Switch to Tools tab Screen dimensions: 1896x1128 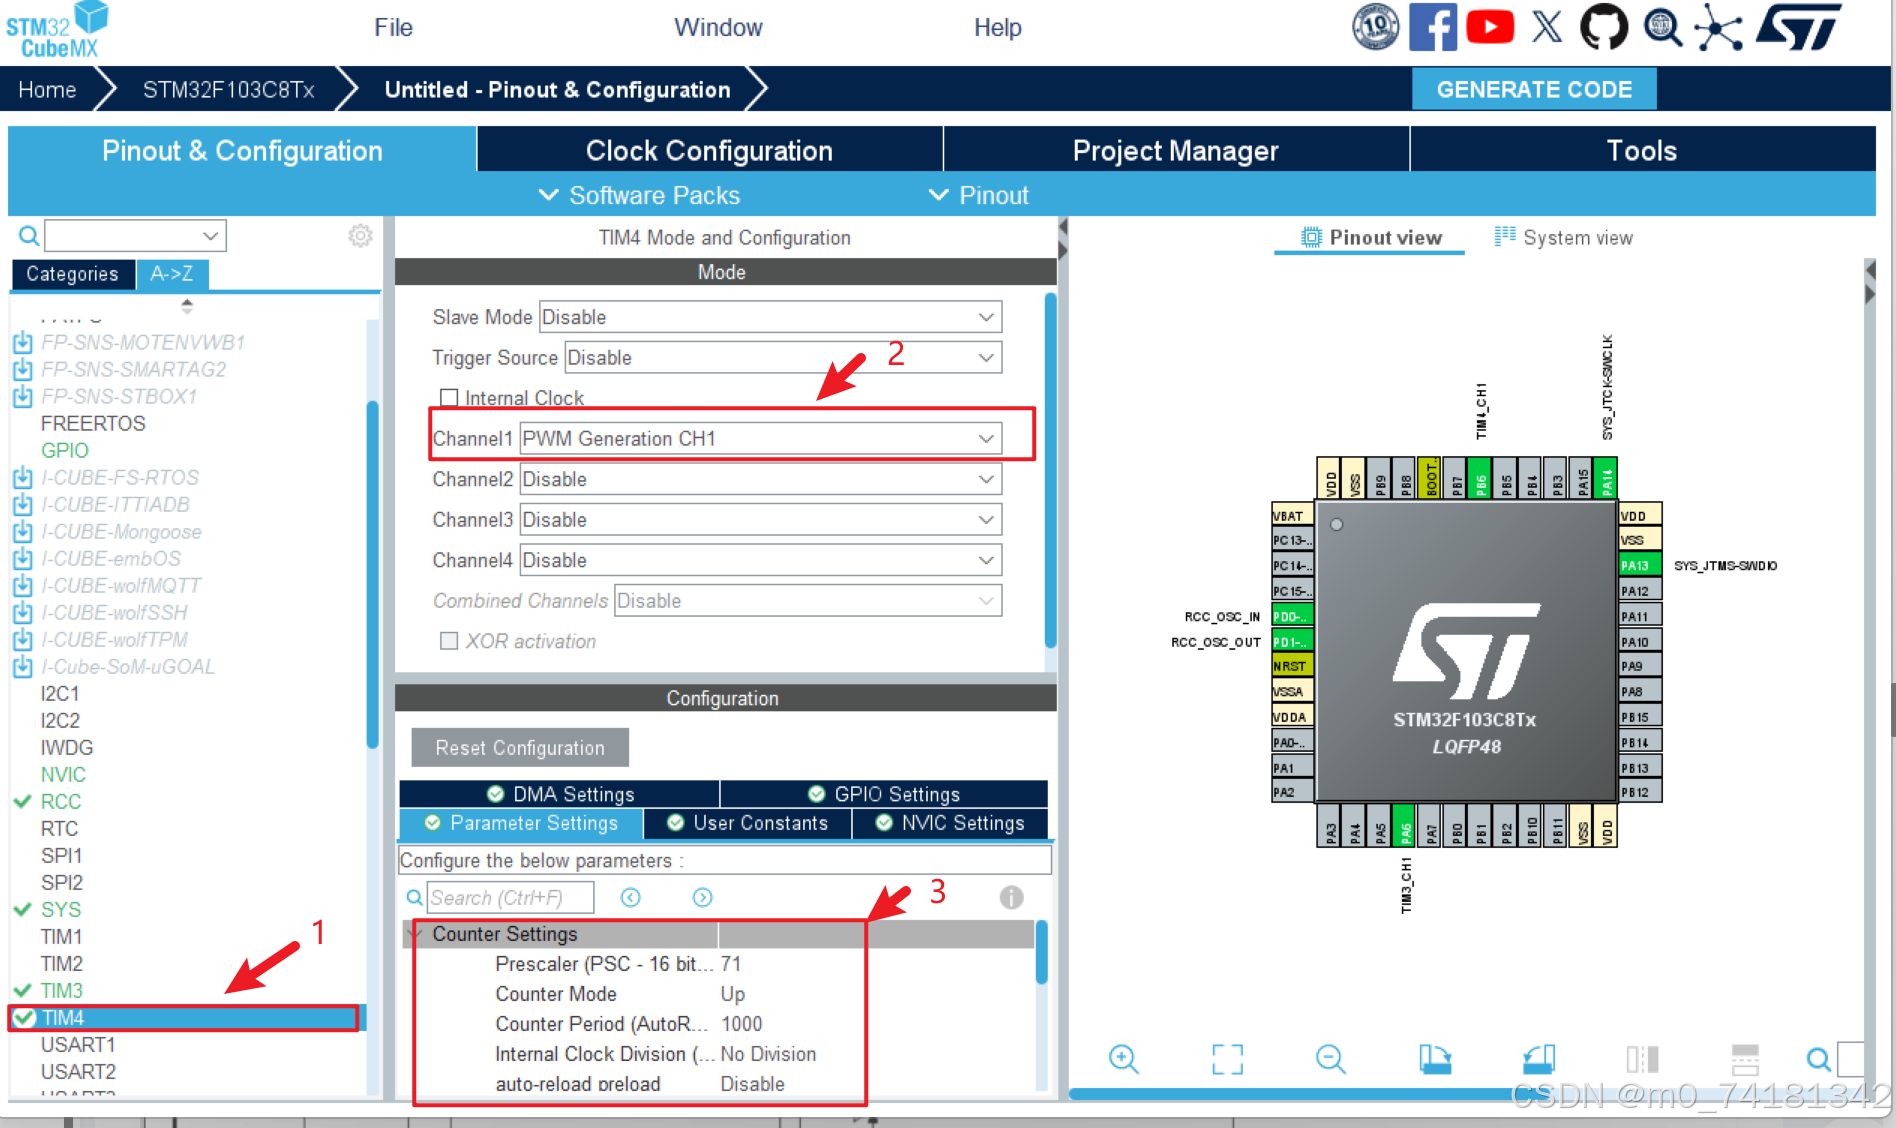[x=1642, y=150]
